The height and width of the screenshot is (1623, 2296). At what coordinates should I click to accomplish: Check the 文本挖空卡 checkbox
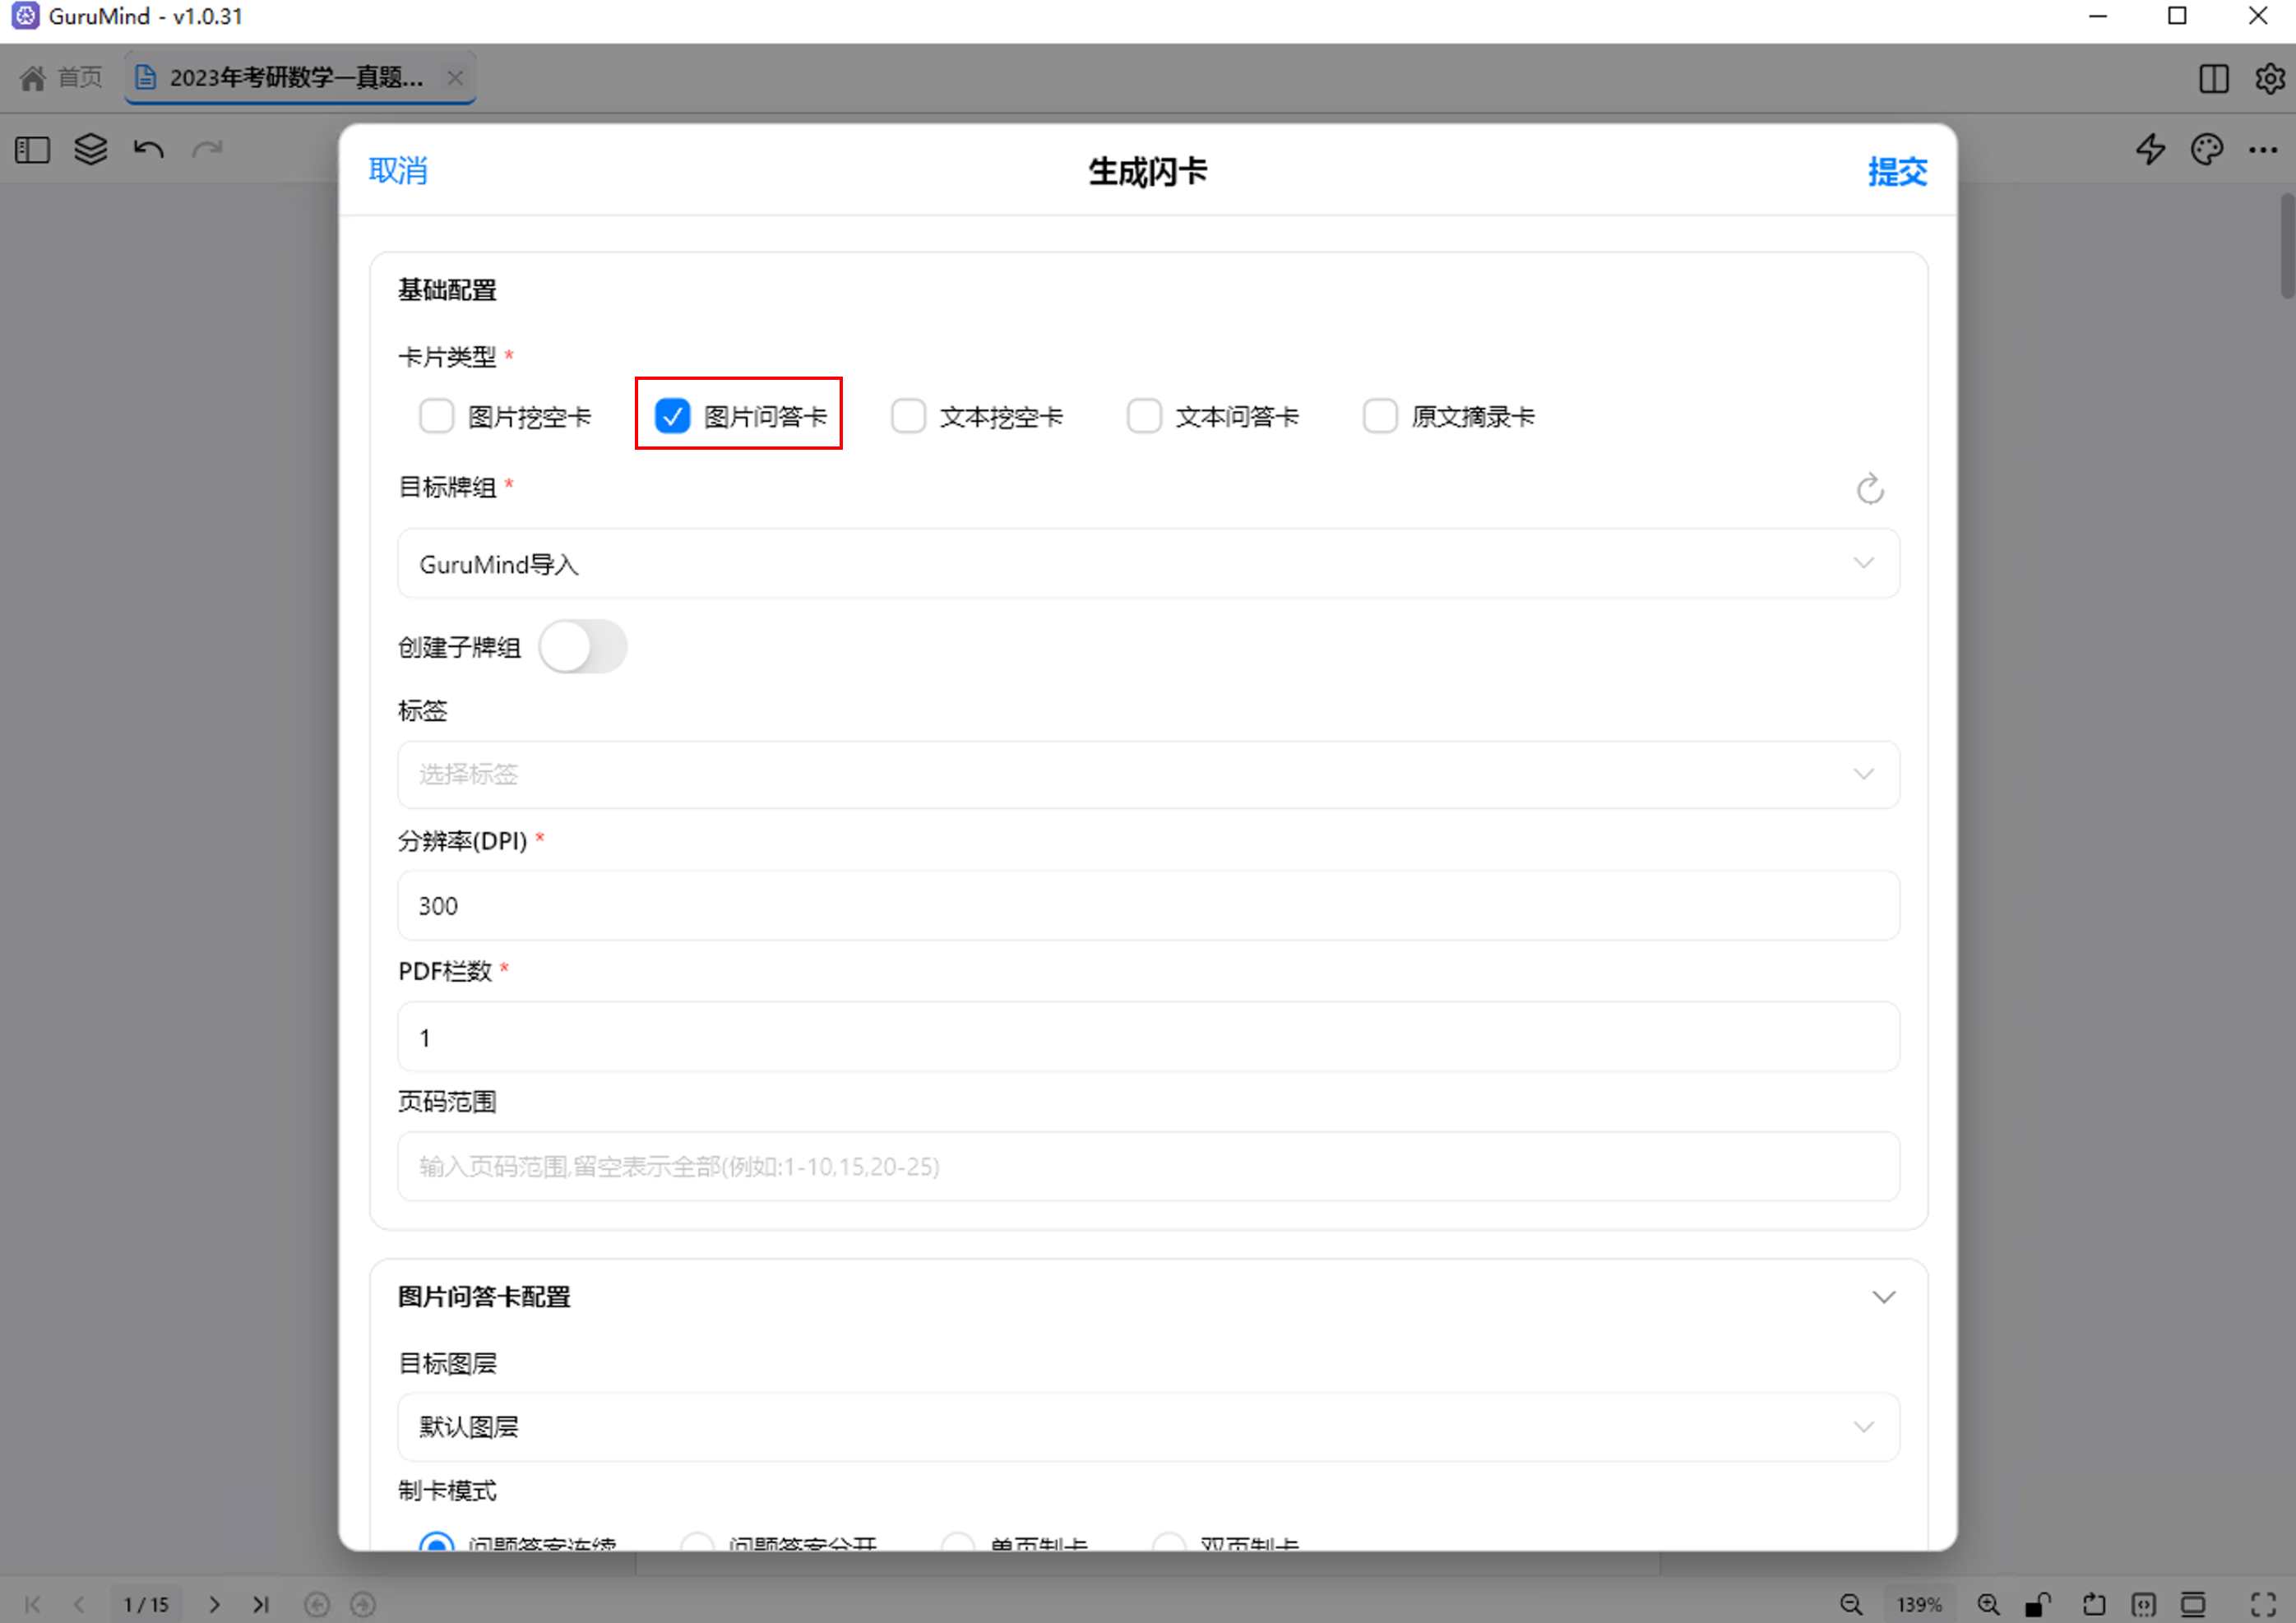908,416
